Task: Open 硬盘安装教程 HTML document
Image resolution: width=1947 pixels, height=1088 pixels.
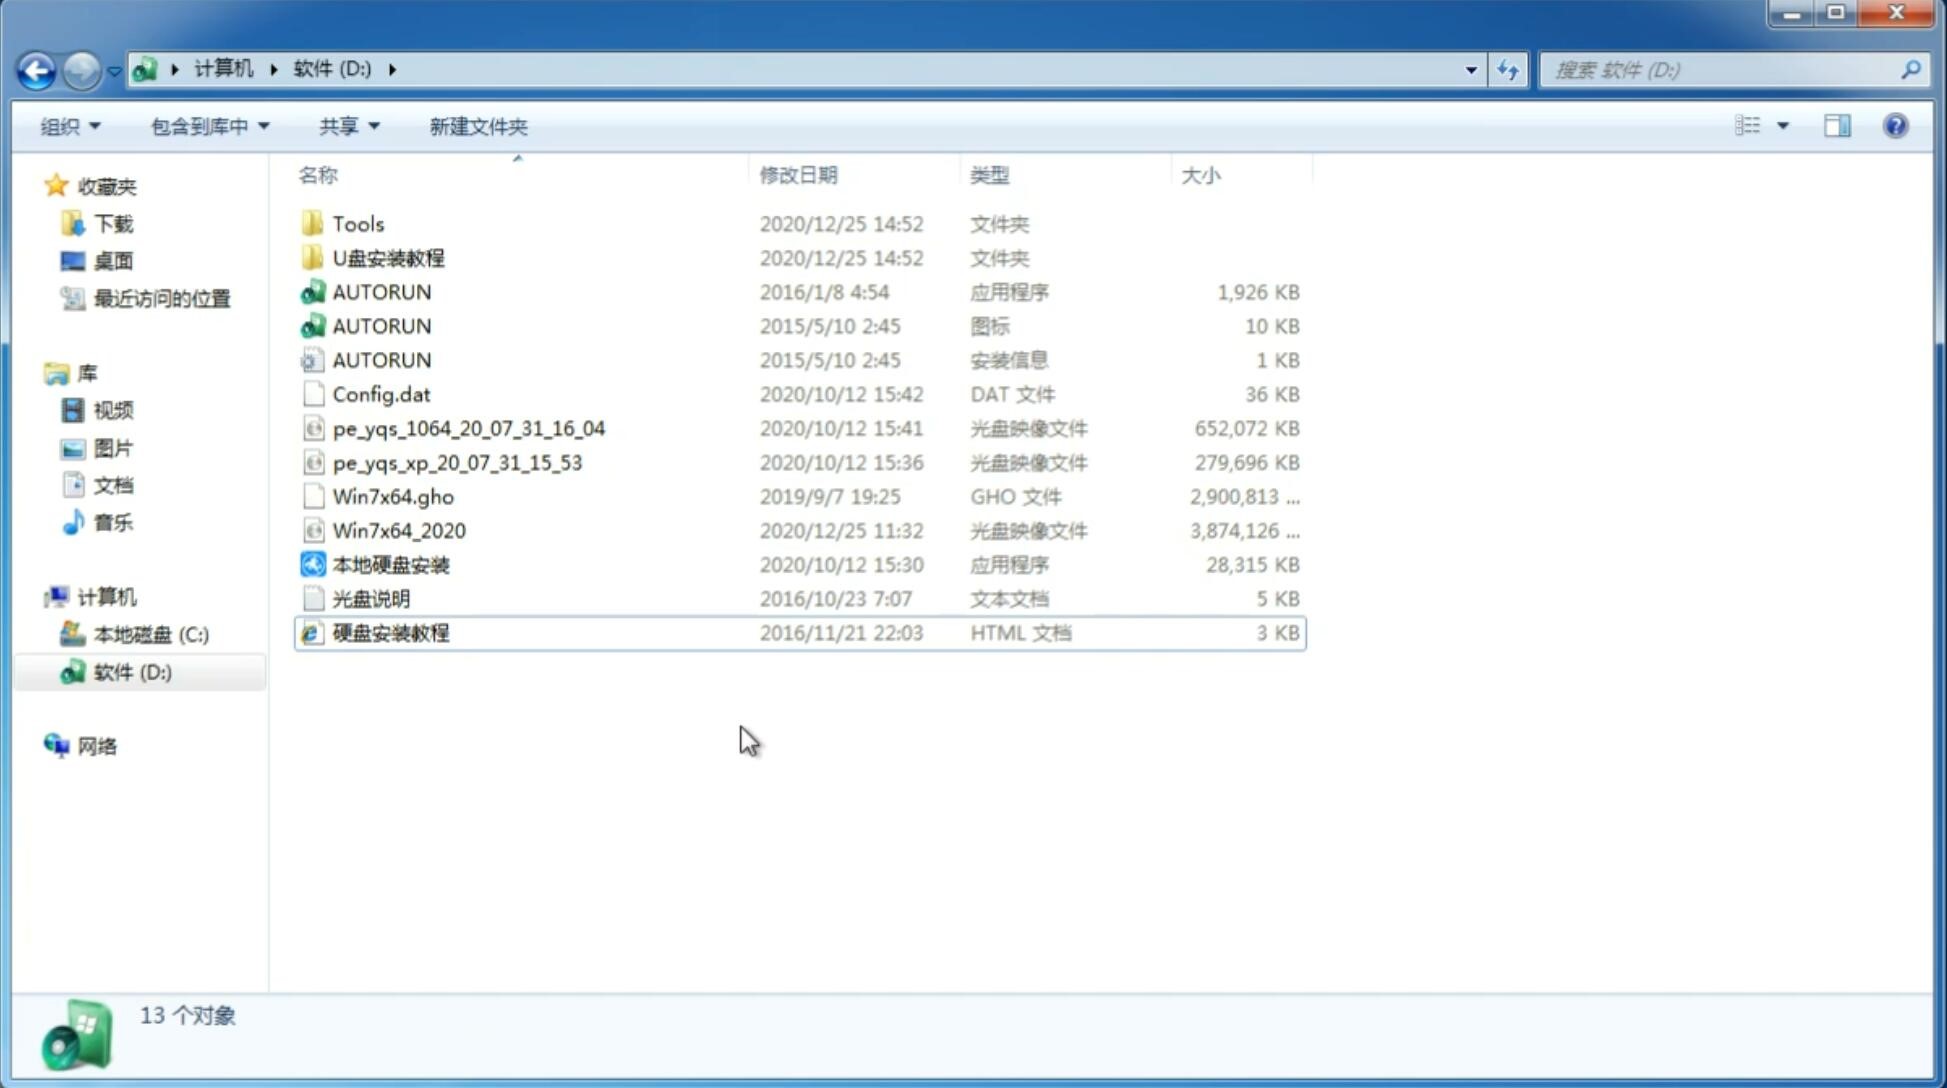Action: 389,632
